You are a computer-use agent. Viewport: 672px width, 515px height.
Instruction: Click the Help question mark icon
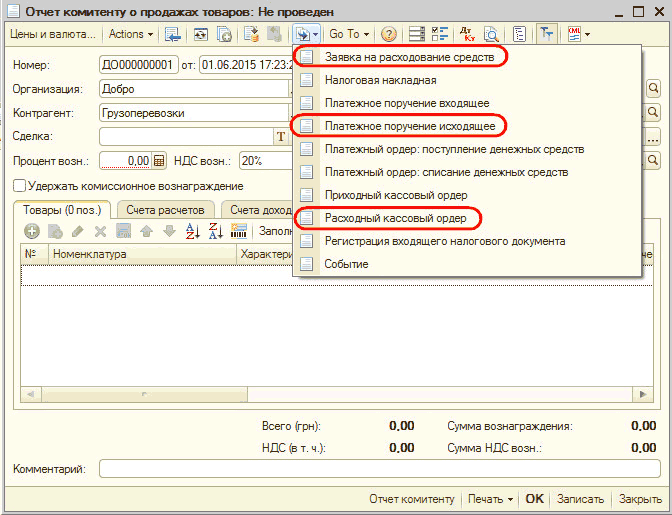click(x=389, y=34)
